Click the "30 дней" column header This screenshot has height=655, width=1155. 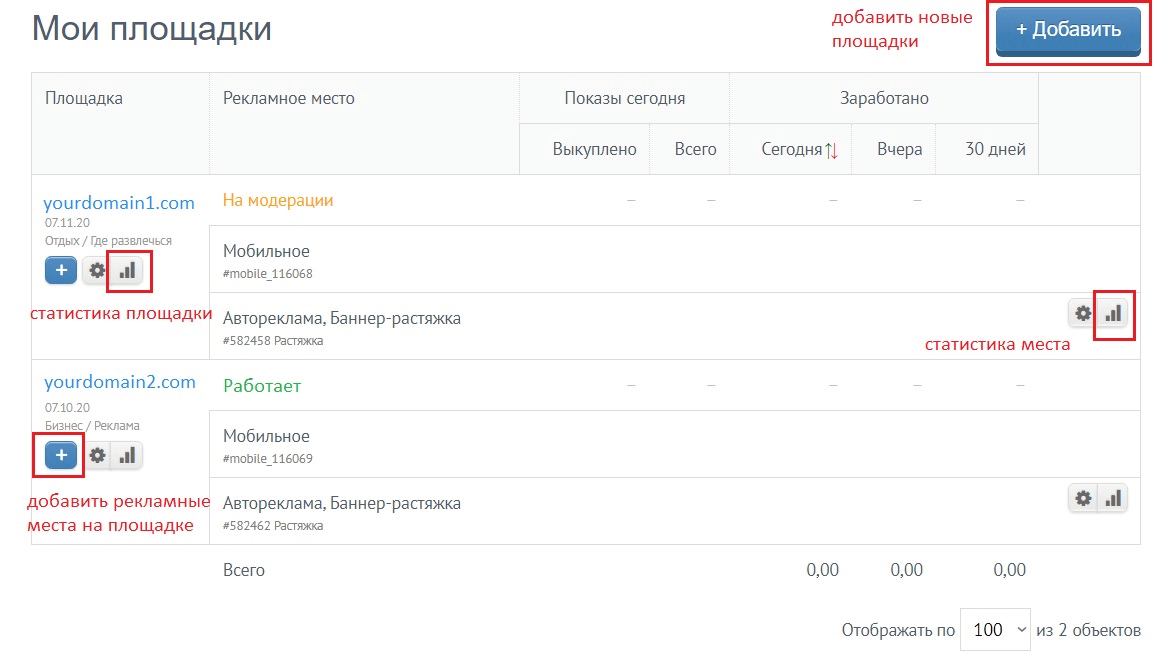click(995, 150)
